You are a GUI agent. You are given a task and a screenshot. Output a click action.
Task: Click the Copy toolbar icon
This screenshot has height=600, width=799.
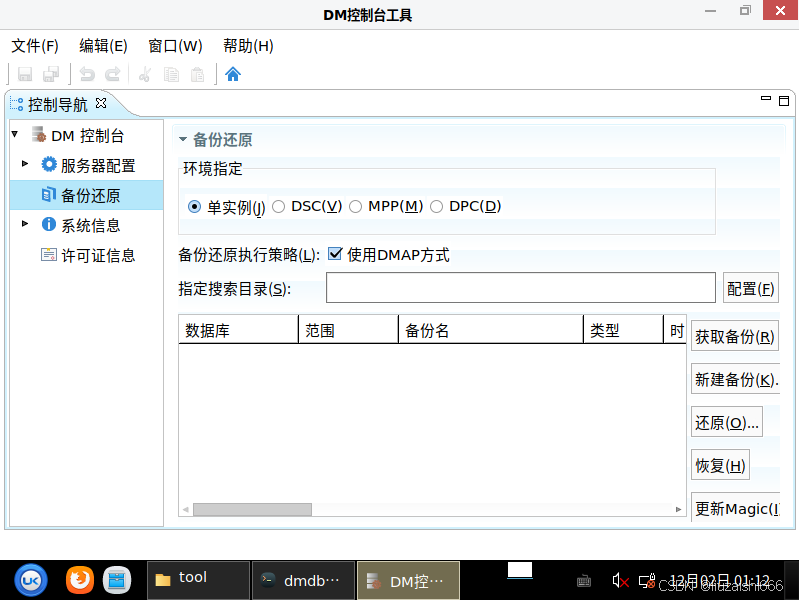(171, 74)
